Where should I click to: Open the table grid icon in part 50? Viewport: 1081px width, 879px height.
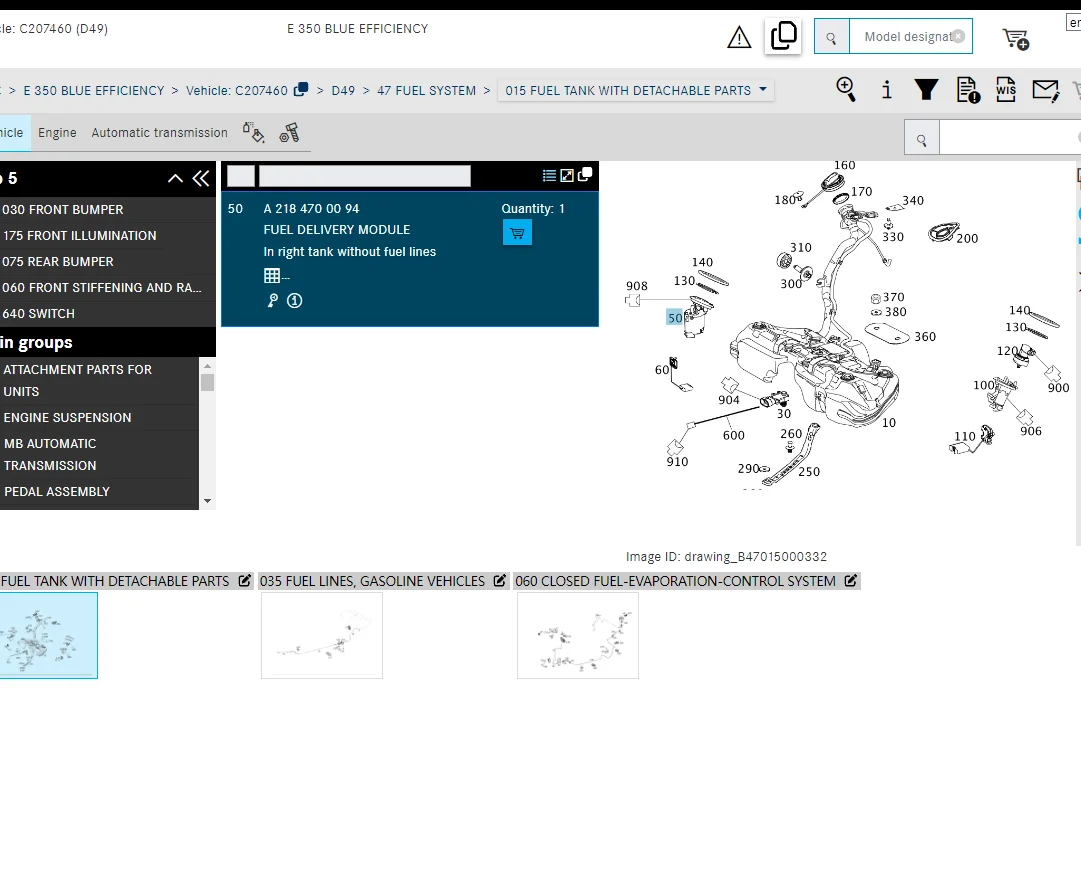(x=272, y=276)
